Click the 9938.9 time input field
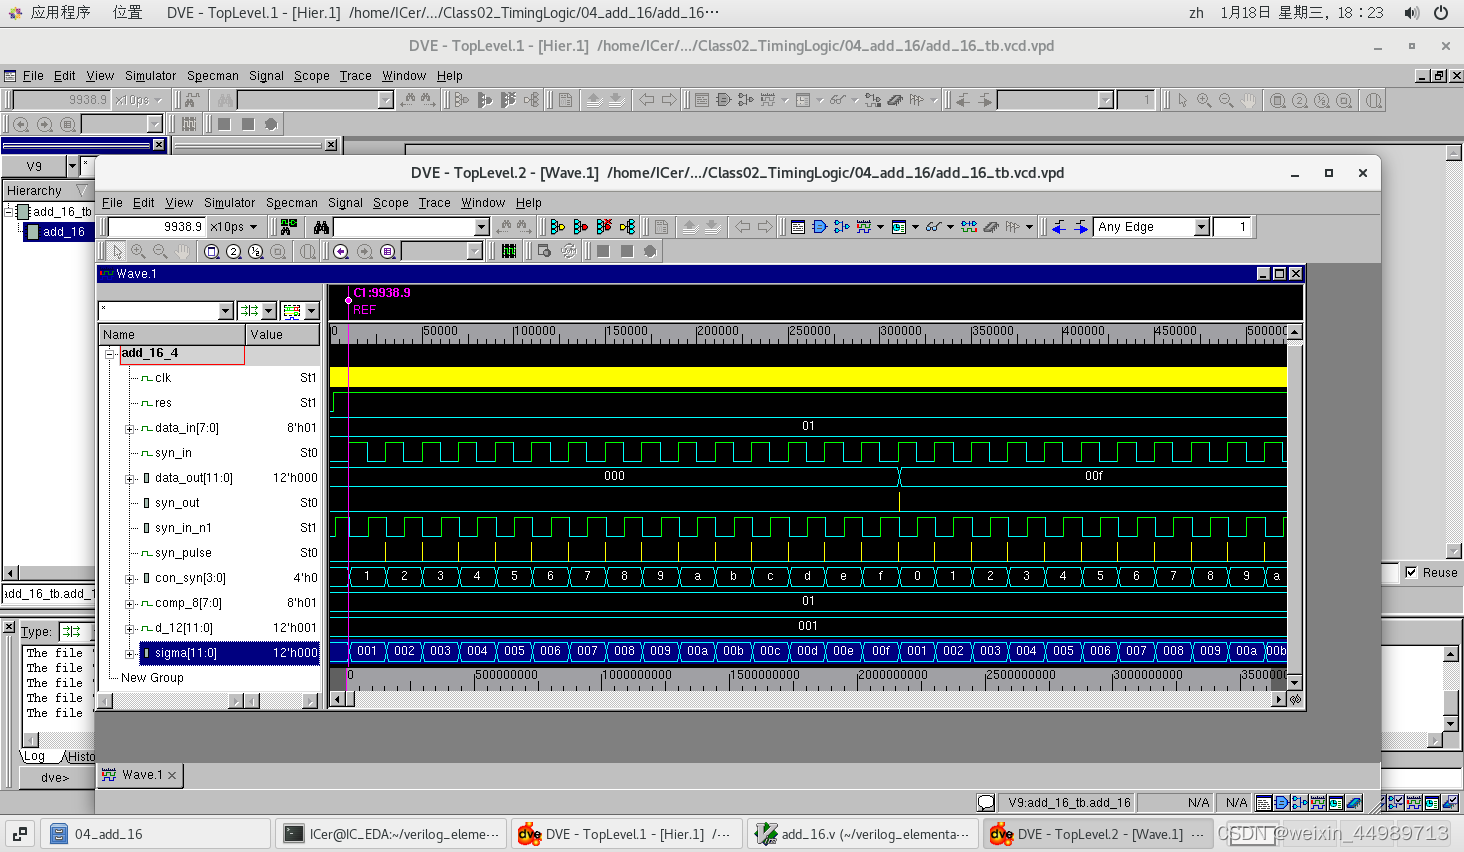Viewport: 1464px width, 852px height. [156, 227]
